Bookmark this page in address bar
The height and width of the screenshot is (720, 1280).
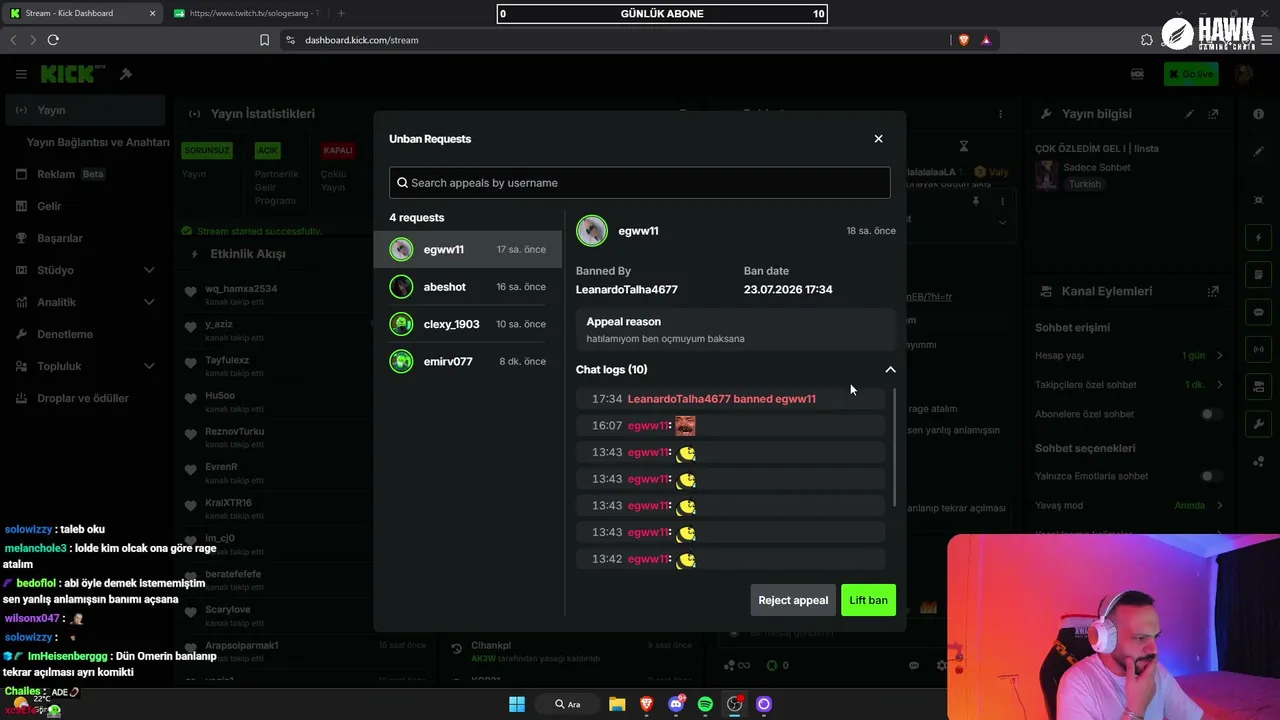[264, 40]
